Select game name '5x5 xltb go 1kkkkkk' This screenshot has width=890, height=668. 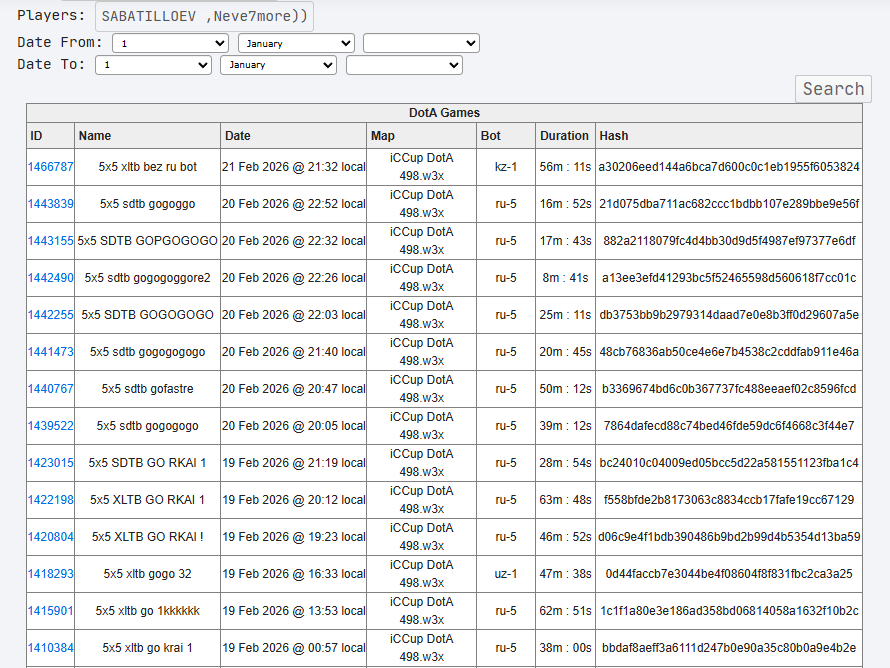148,611
